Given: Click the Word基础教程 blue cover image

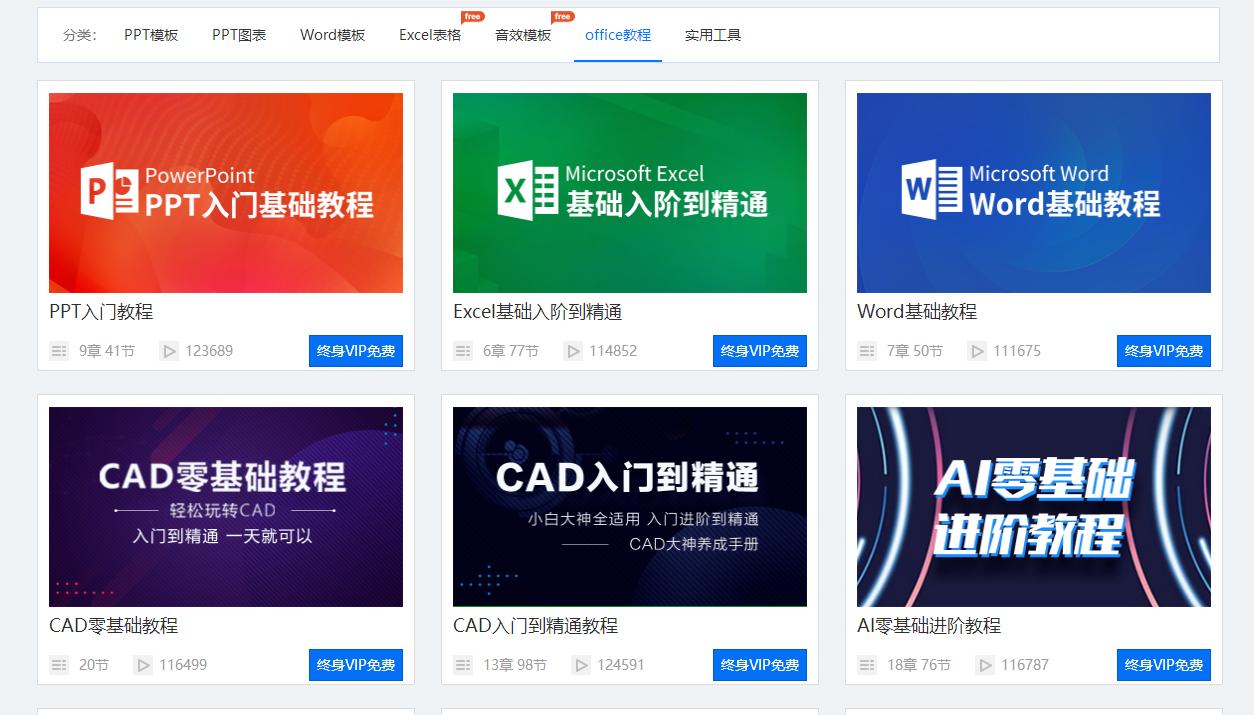Looking at the screenshot, I should [1033, 192].
